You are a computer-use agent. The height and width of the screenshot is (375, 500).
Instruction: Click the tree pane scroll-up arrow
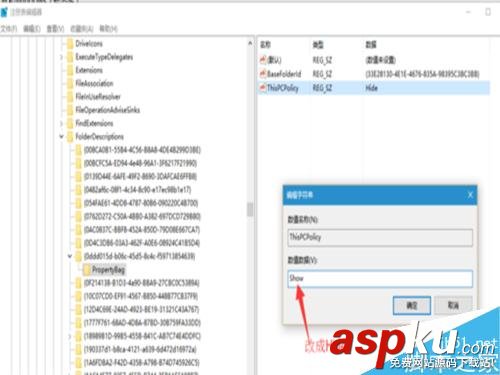coord(250,43)
